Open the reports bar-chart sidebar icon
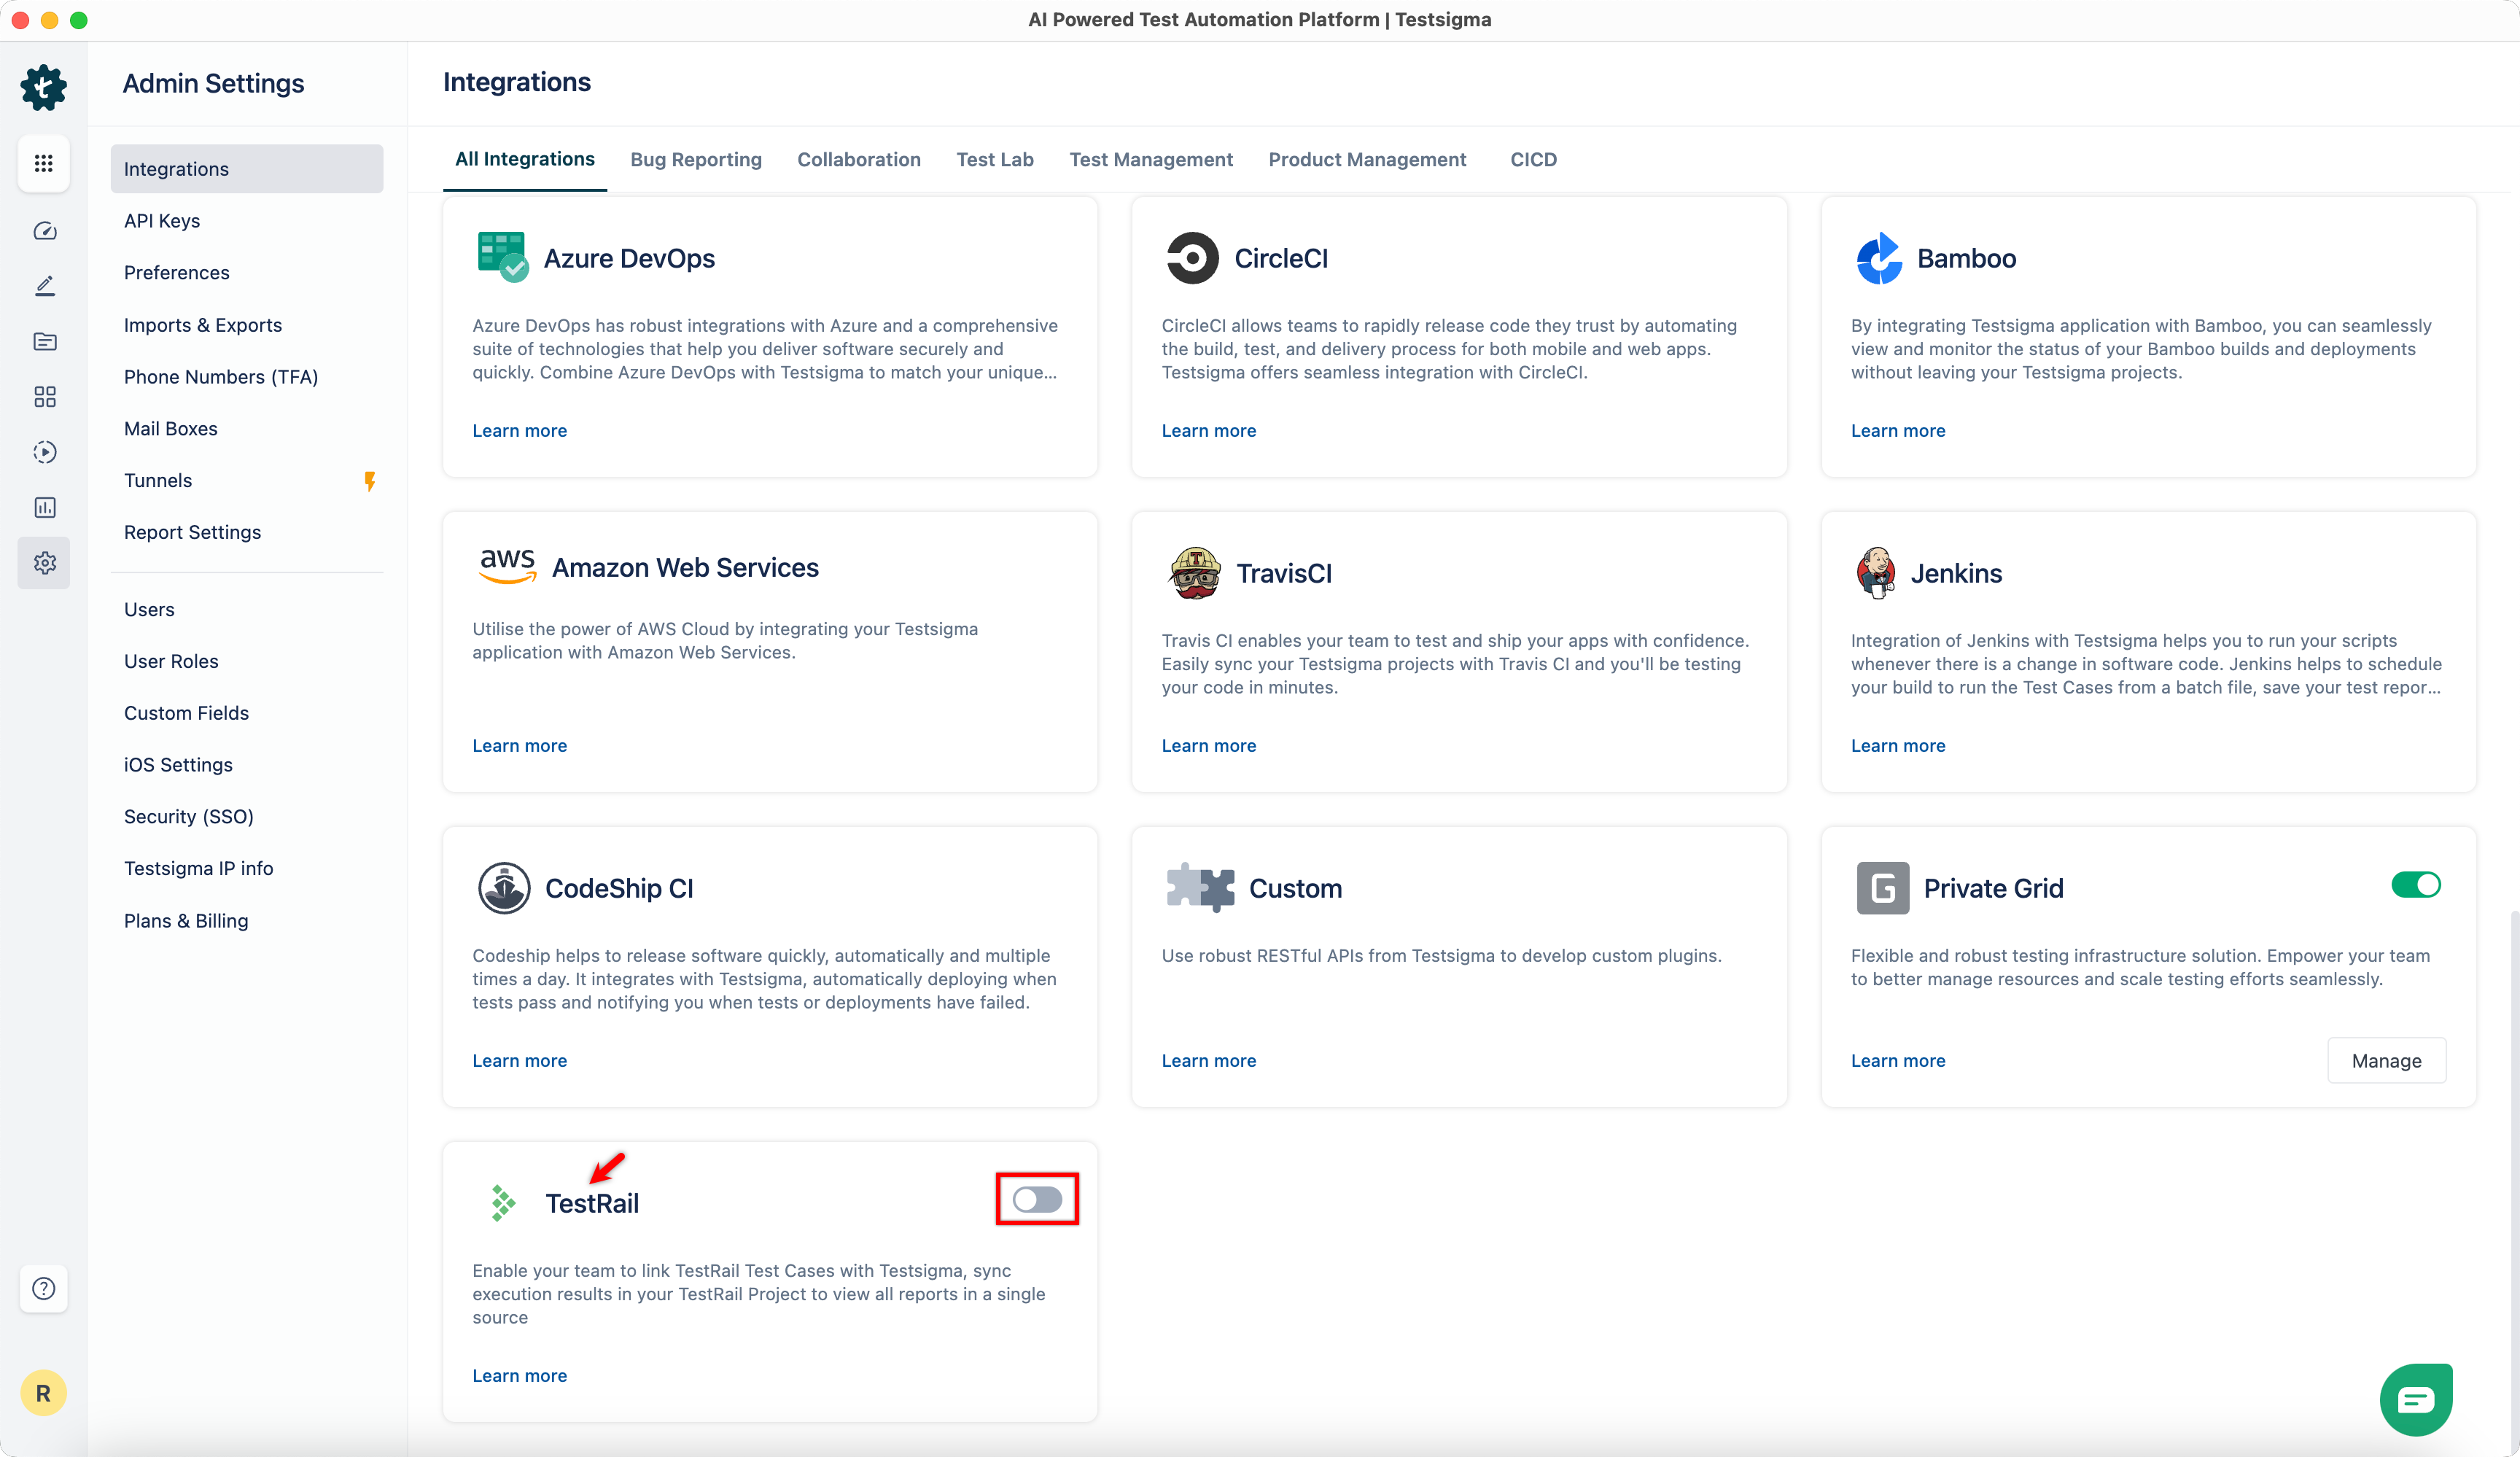This screenshot has height=1457, width=2520. point(44,508)
